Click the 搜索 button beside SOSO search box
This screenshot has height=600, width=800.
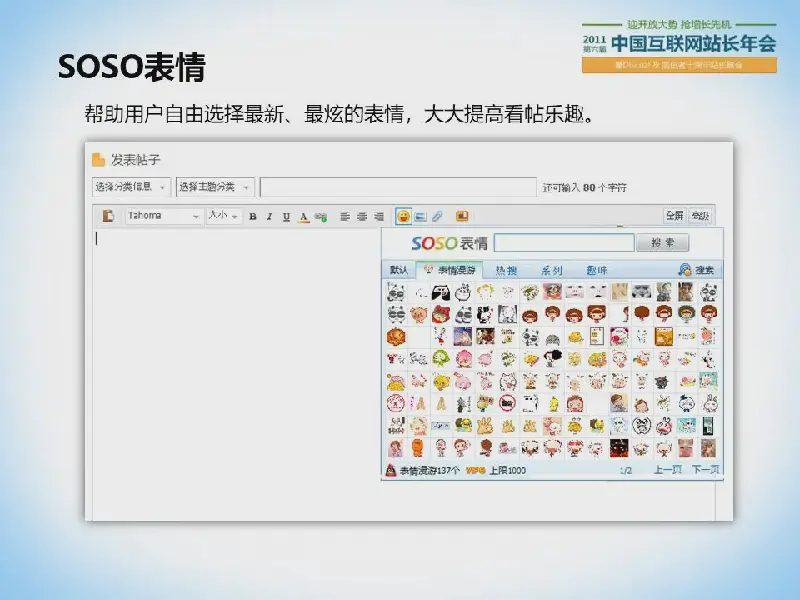coord(663,242)
